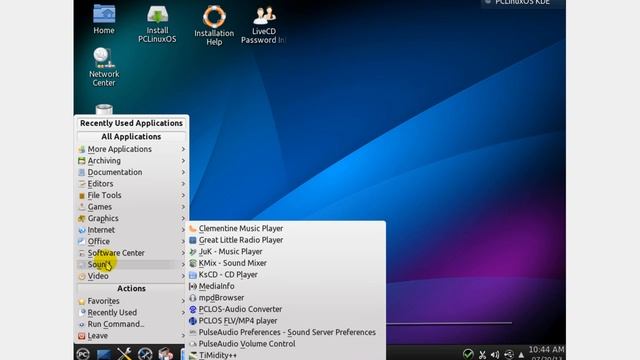Expand Games submenu arrow
Screen dimensions: 640x360
(183, 207)
